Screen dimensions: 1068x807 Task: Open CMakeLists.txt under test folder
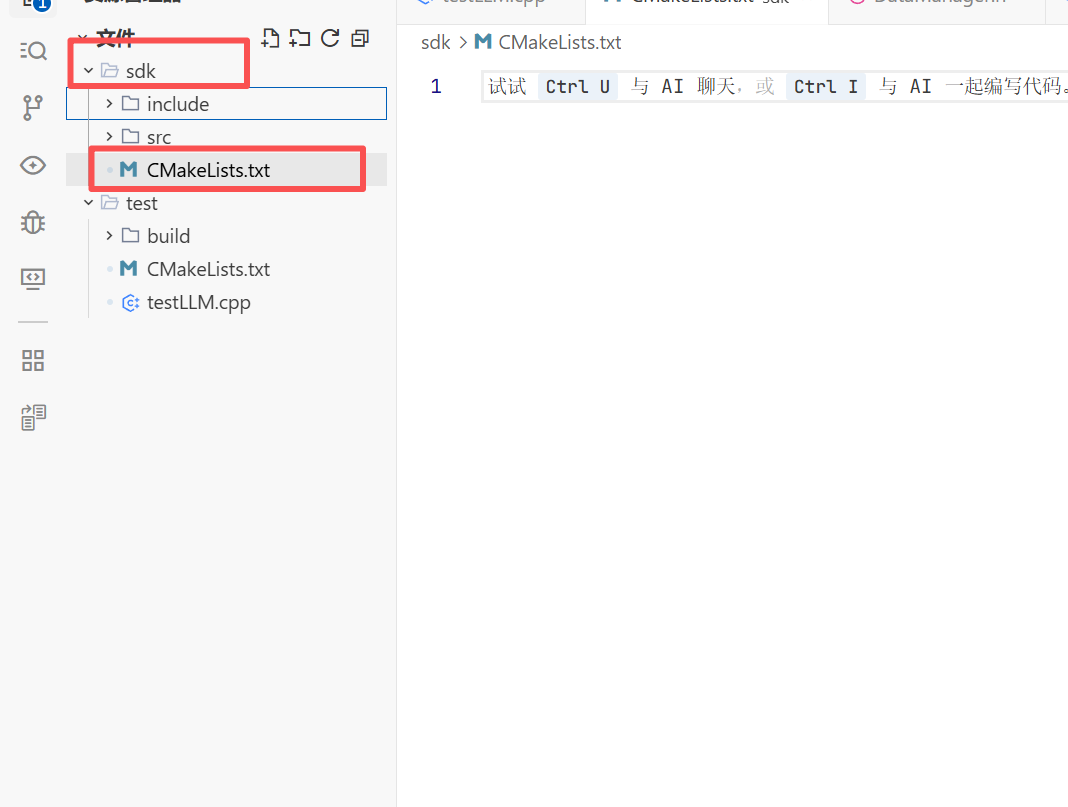[x=226, y=269]
